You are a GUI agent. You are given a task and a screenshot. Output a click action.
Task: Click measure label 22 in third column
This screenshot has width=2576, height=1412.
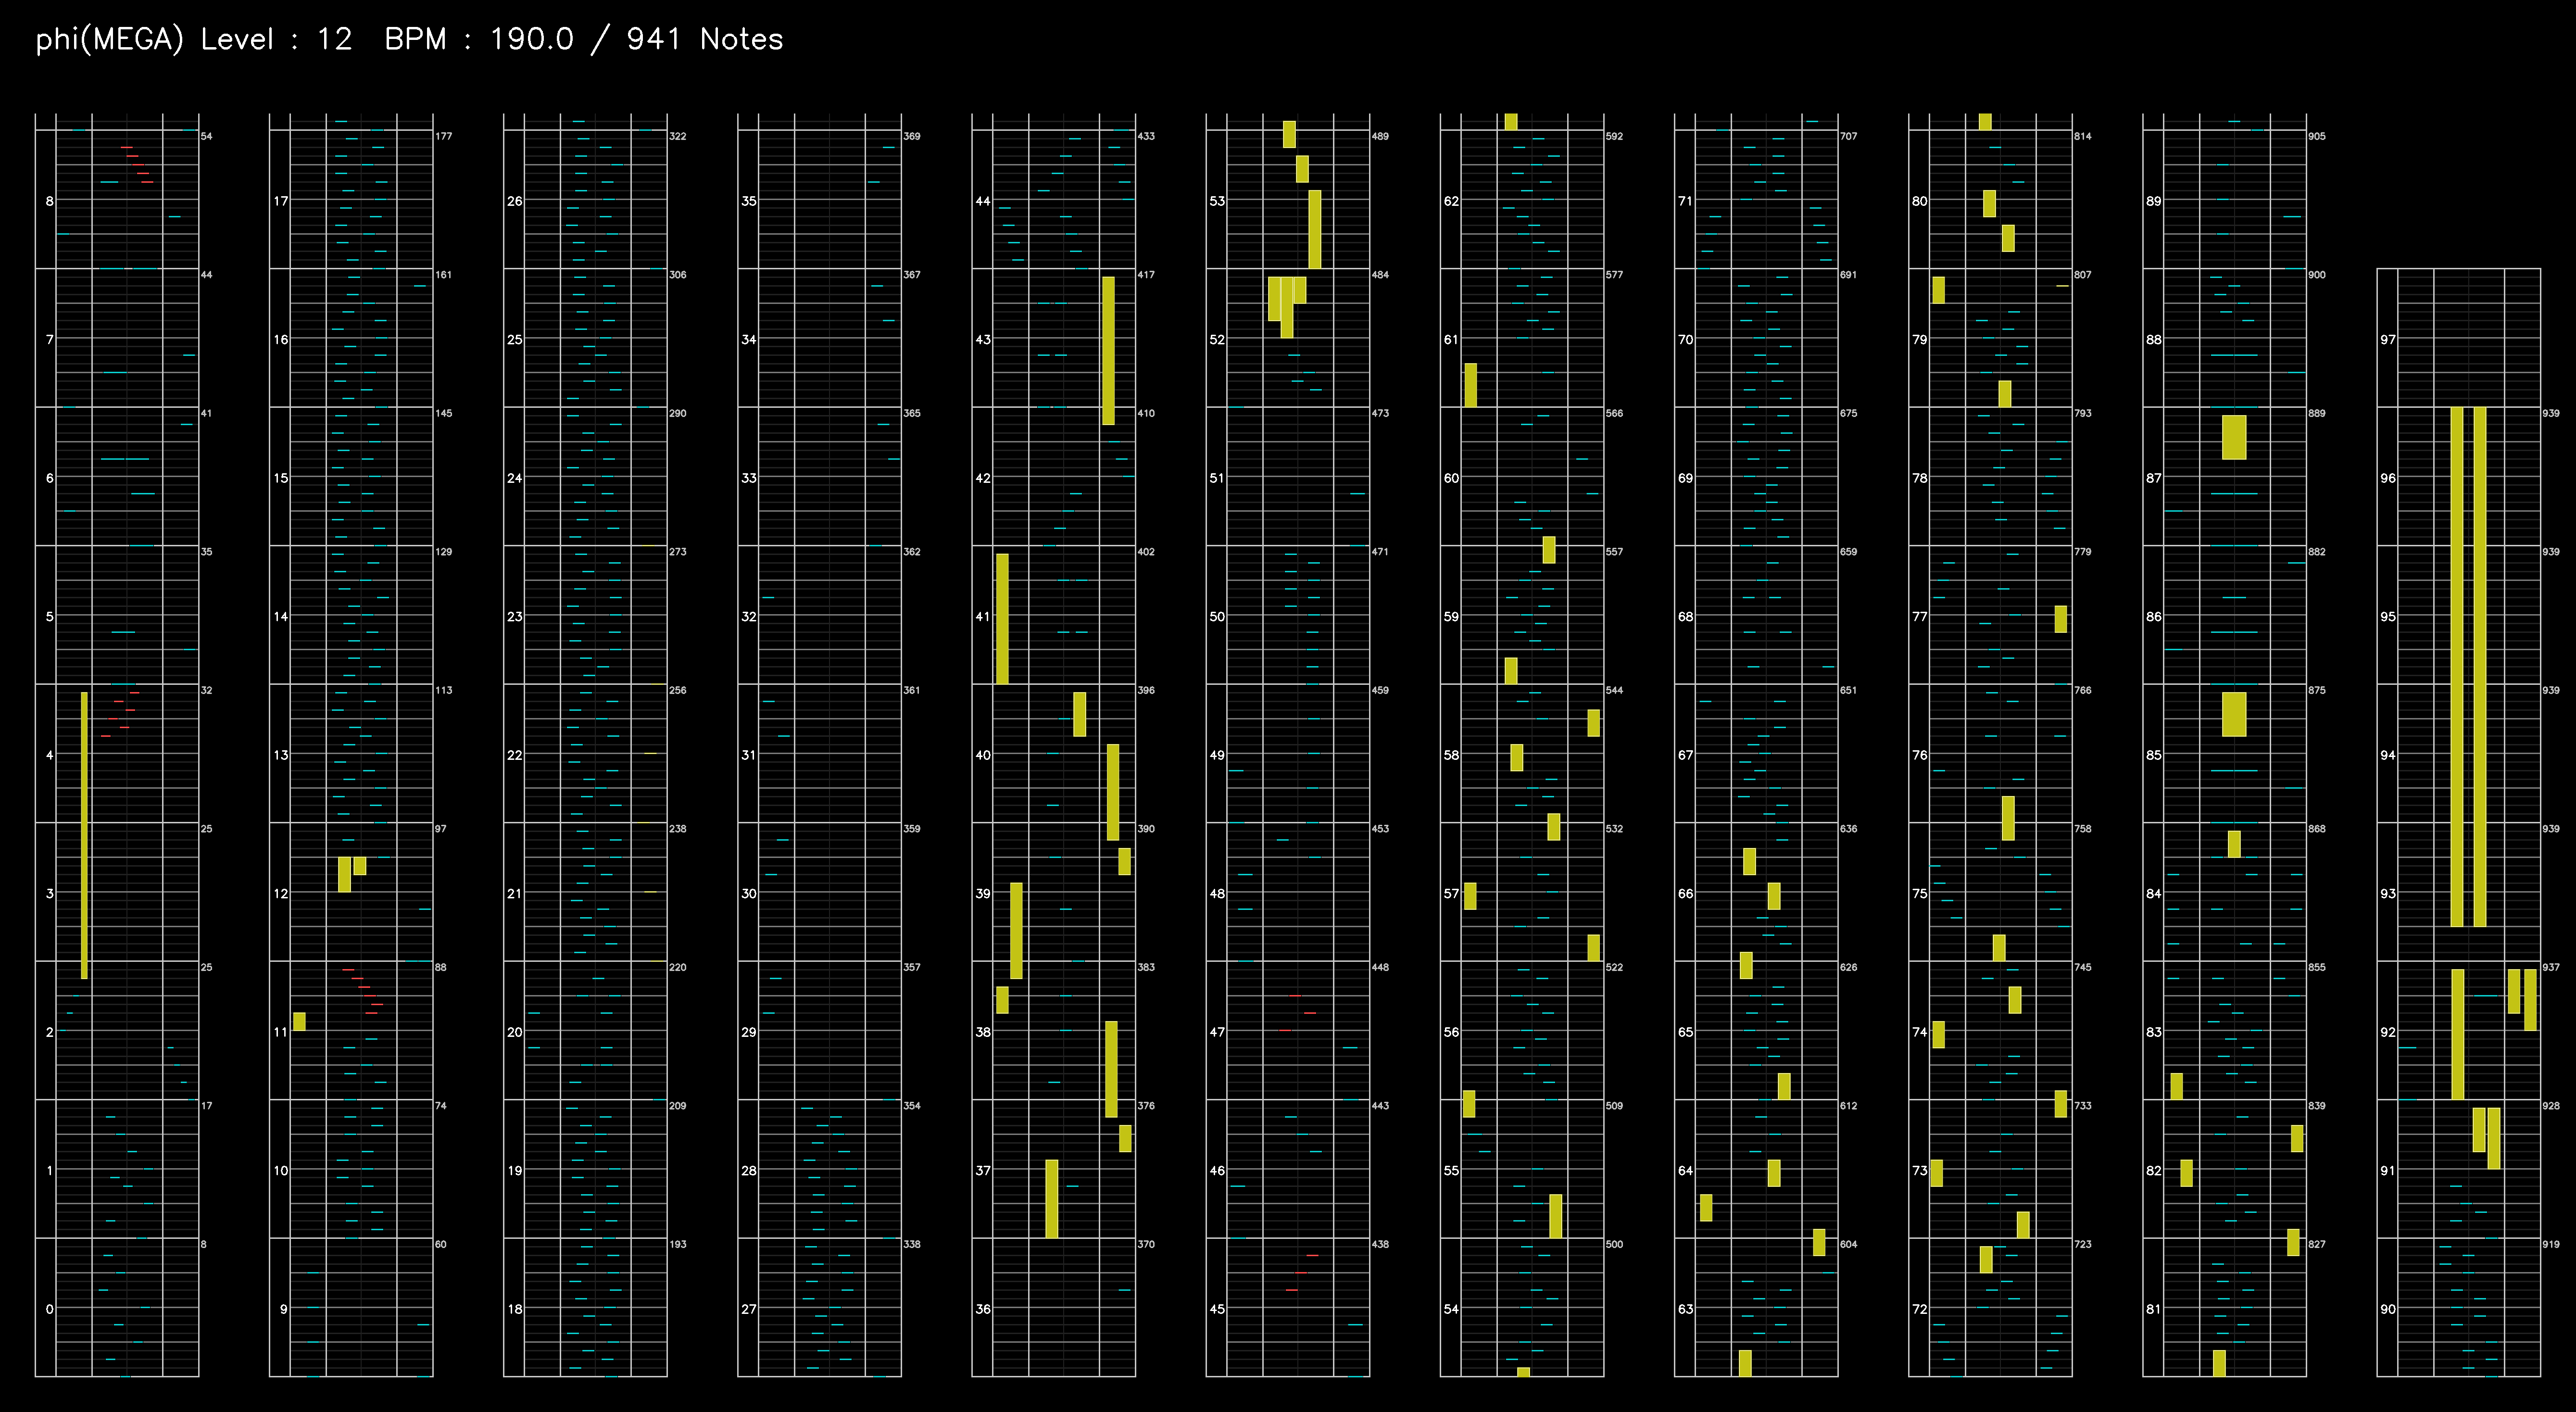pyautogui.click(x=514, y=755)
